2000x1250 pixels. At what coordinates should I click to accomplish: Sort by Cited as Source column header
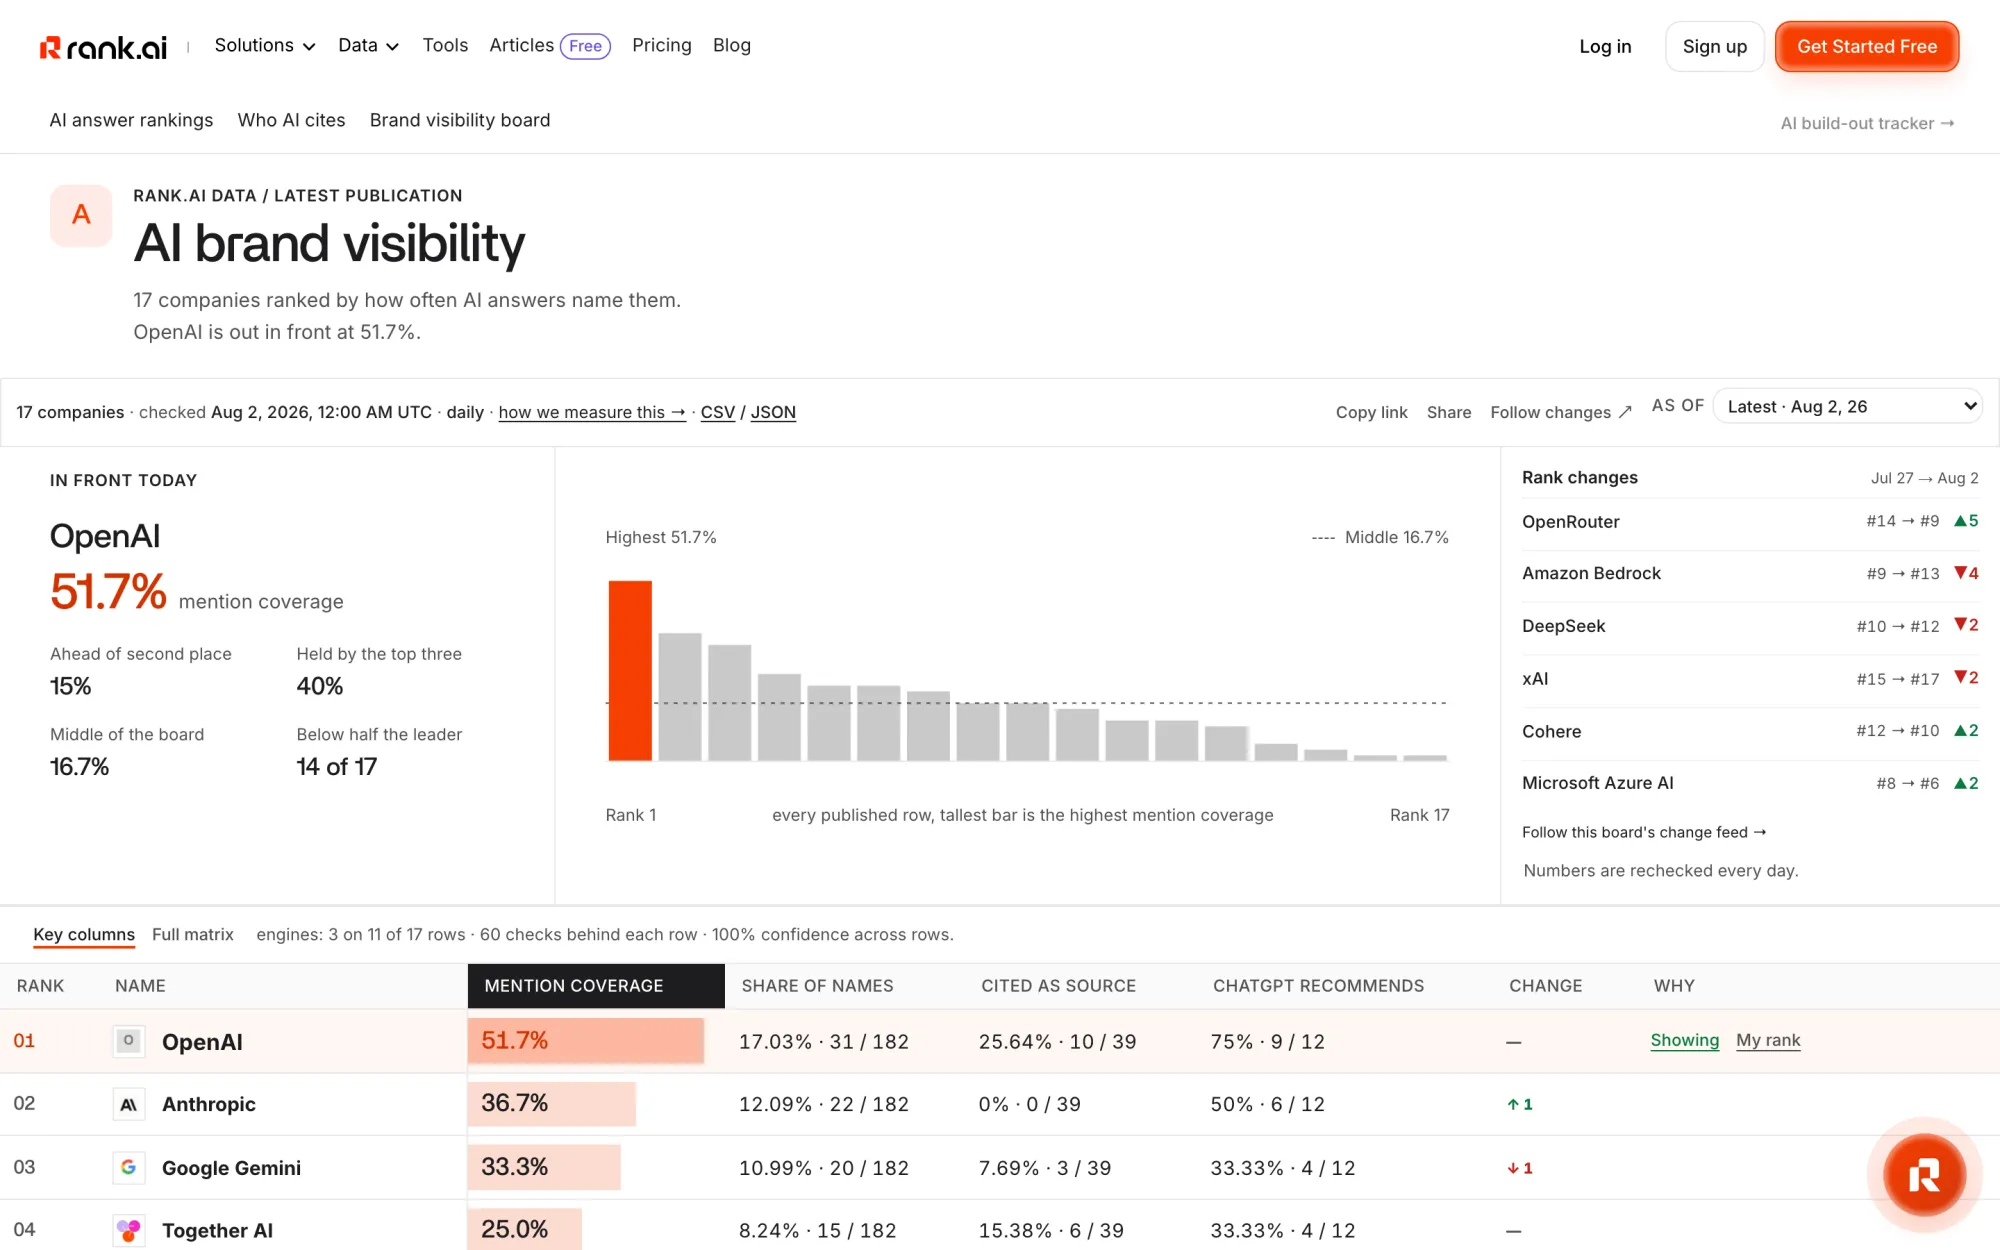pyautogui.click(x=1058, y=986)
